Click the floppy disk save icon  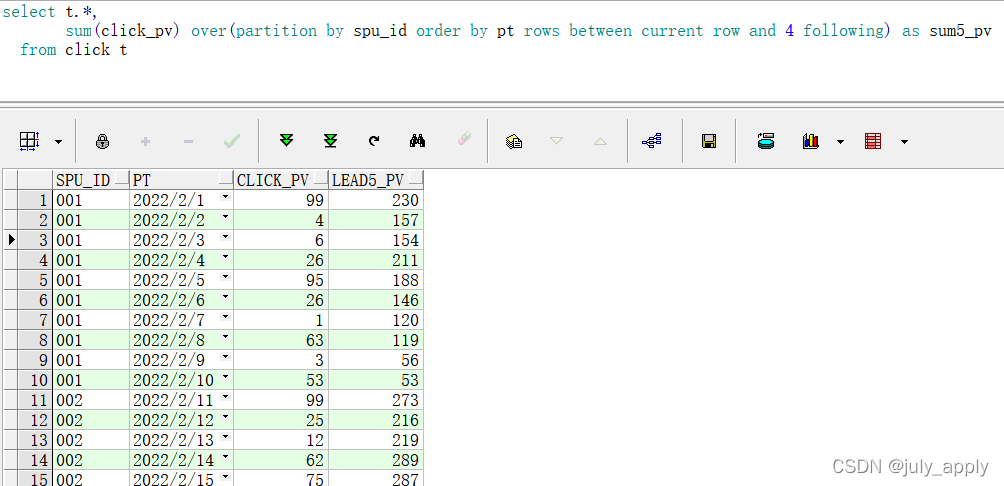point(709,142)
